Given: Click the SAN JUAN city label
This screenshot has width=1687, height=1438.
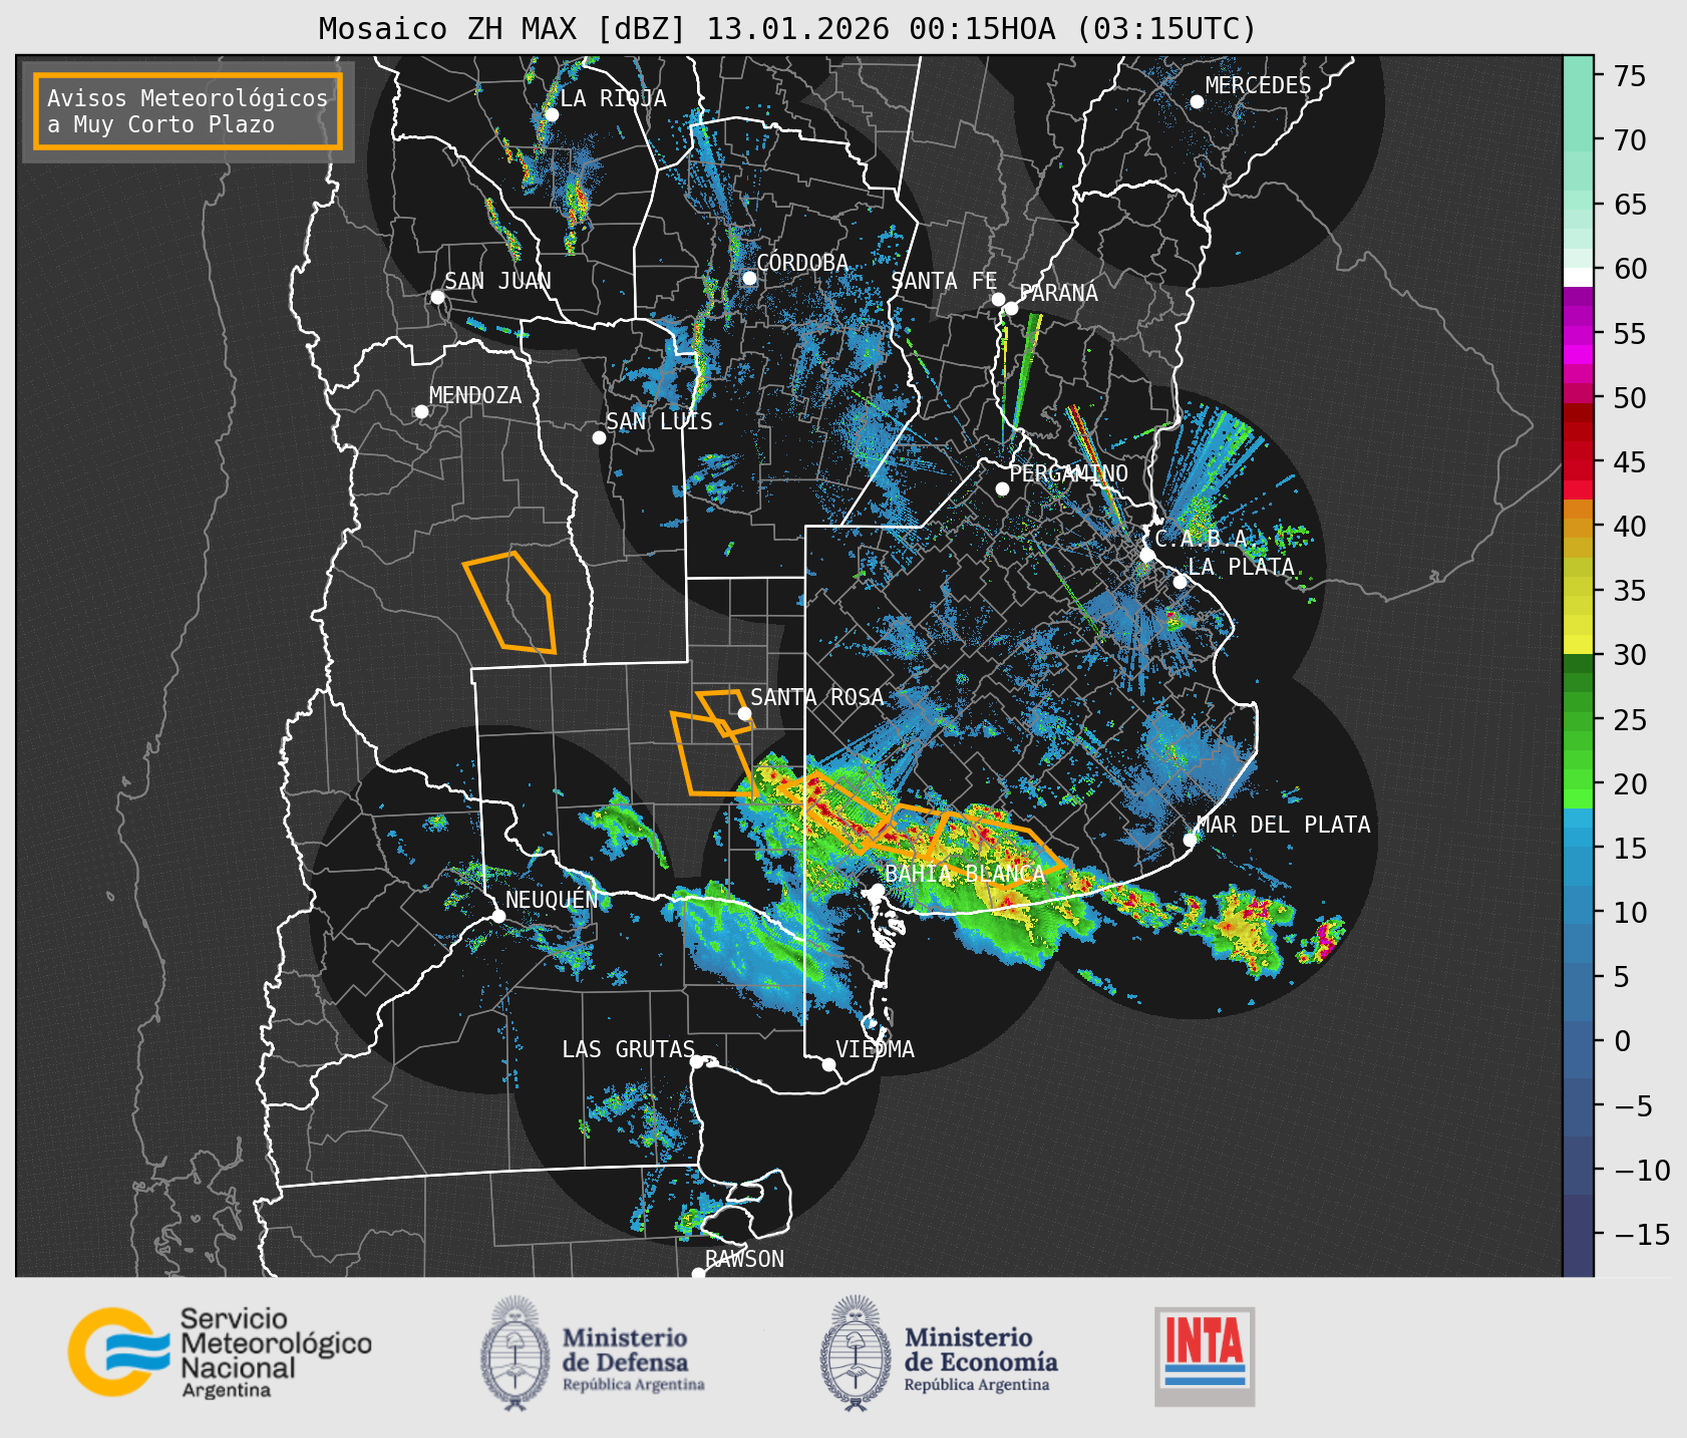Looking at the screenshot, I should point(498,281).
